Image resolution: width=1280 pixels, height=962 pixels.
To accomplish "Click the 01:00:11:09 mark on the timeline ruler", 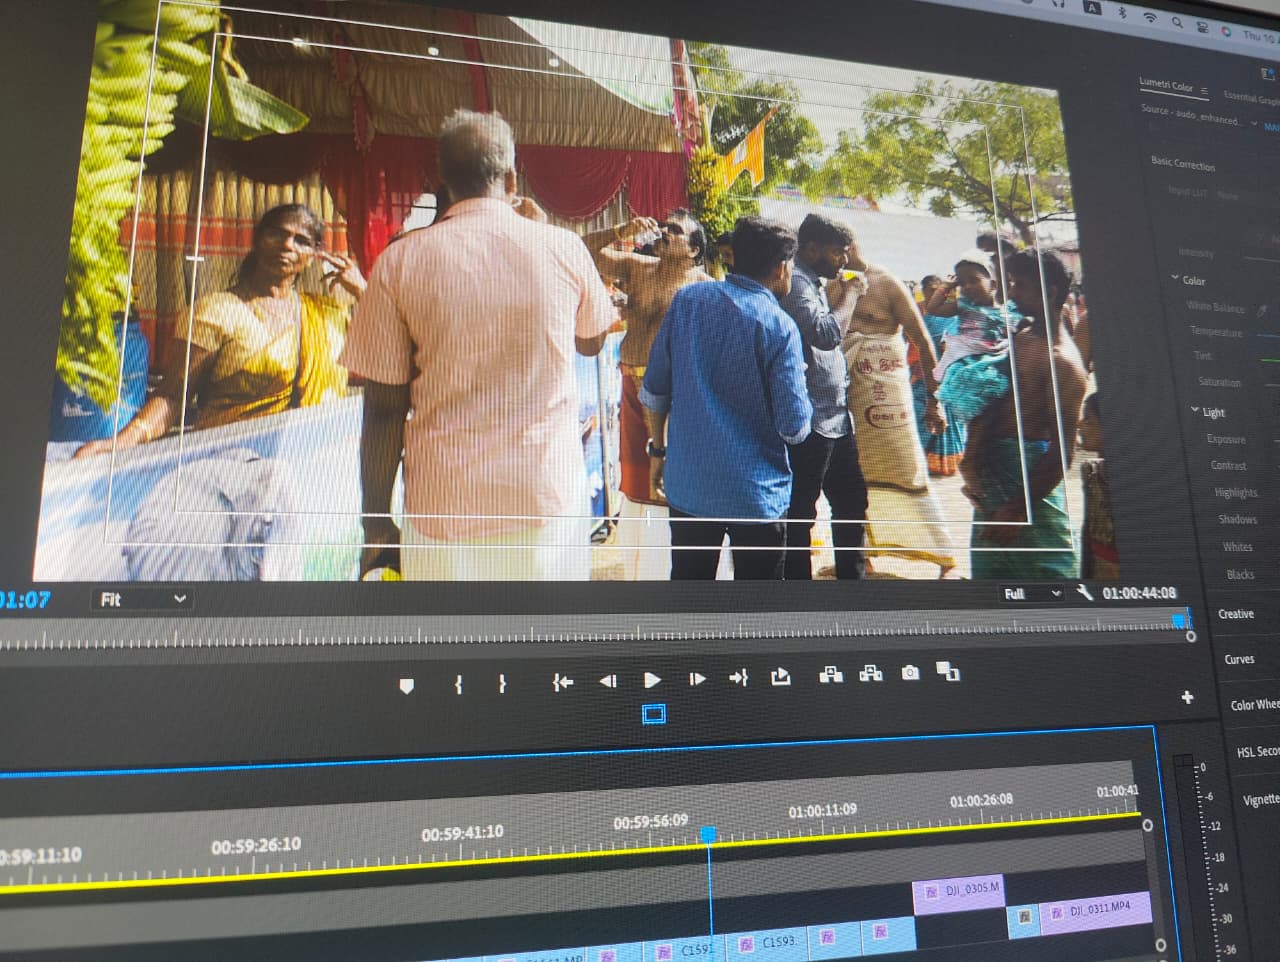I will 822,811.
